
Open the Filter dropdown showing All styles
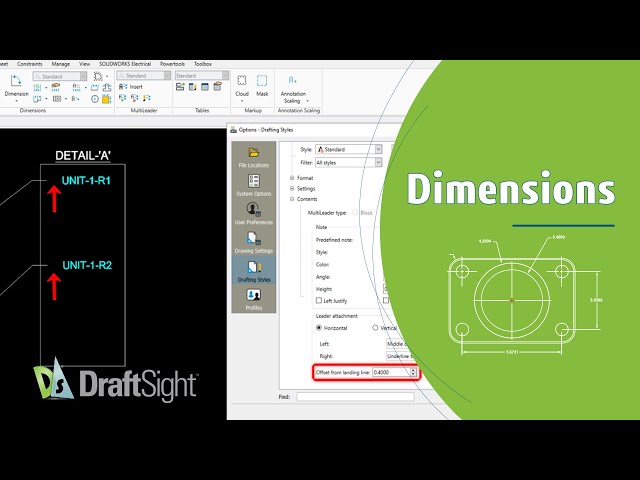(349, 162)
